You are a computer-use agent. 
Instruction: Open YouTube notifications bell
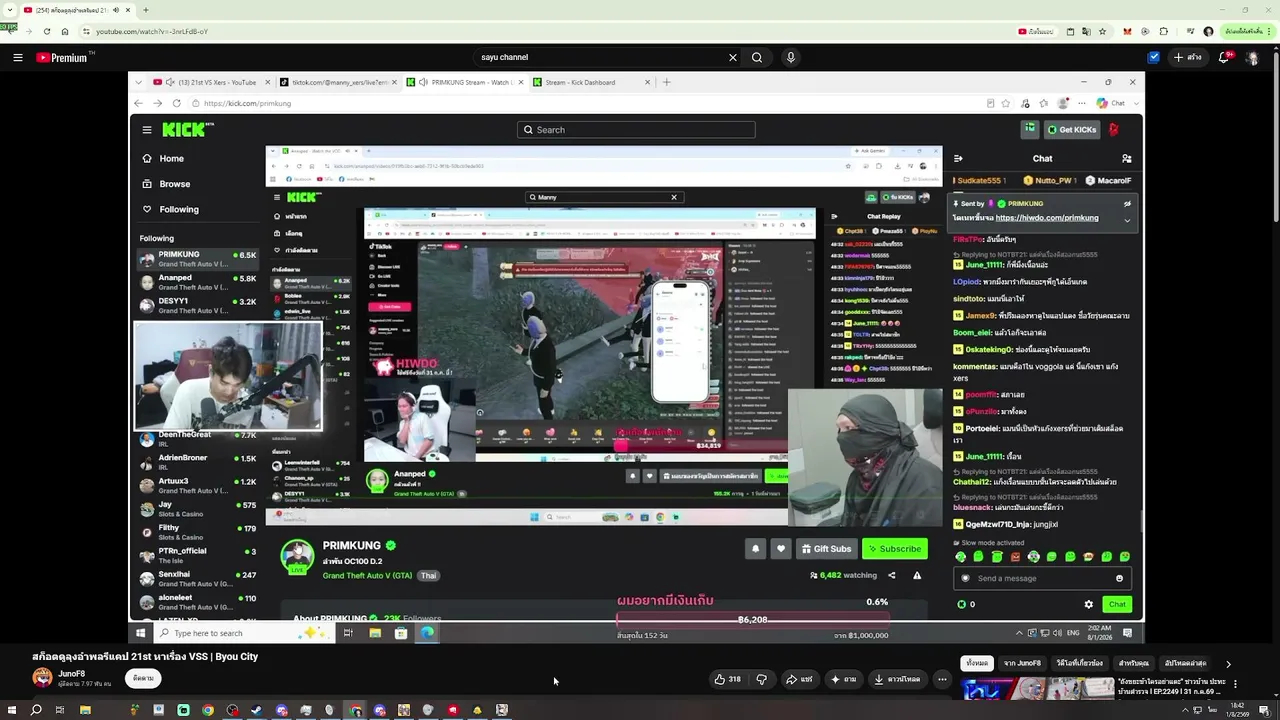click(1224, 57)
